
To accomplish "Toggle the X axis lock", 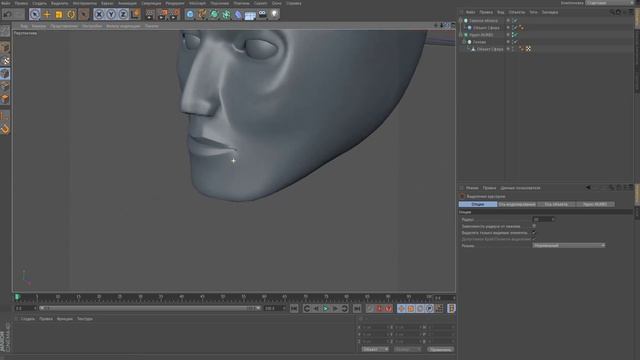I will coord(99,14).
